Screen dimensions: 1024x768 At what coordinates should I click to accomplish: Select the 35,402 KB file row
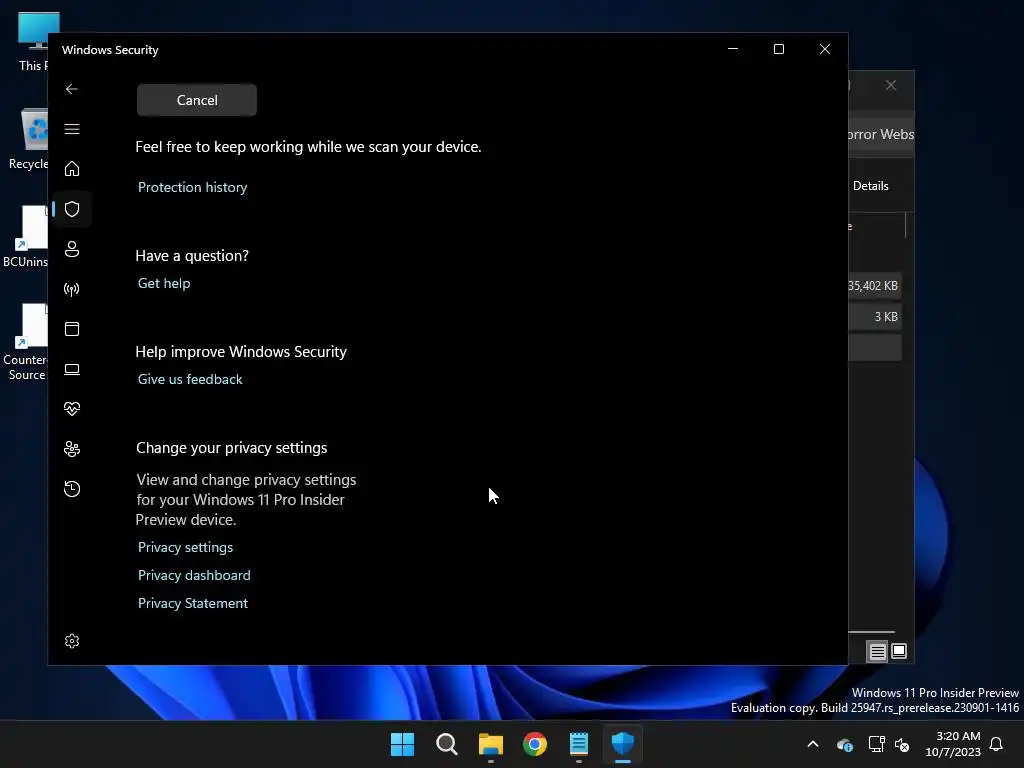click(x=875, y=285)
